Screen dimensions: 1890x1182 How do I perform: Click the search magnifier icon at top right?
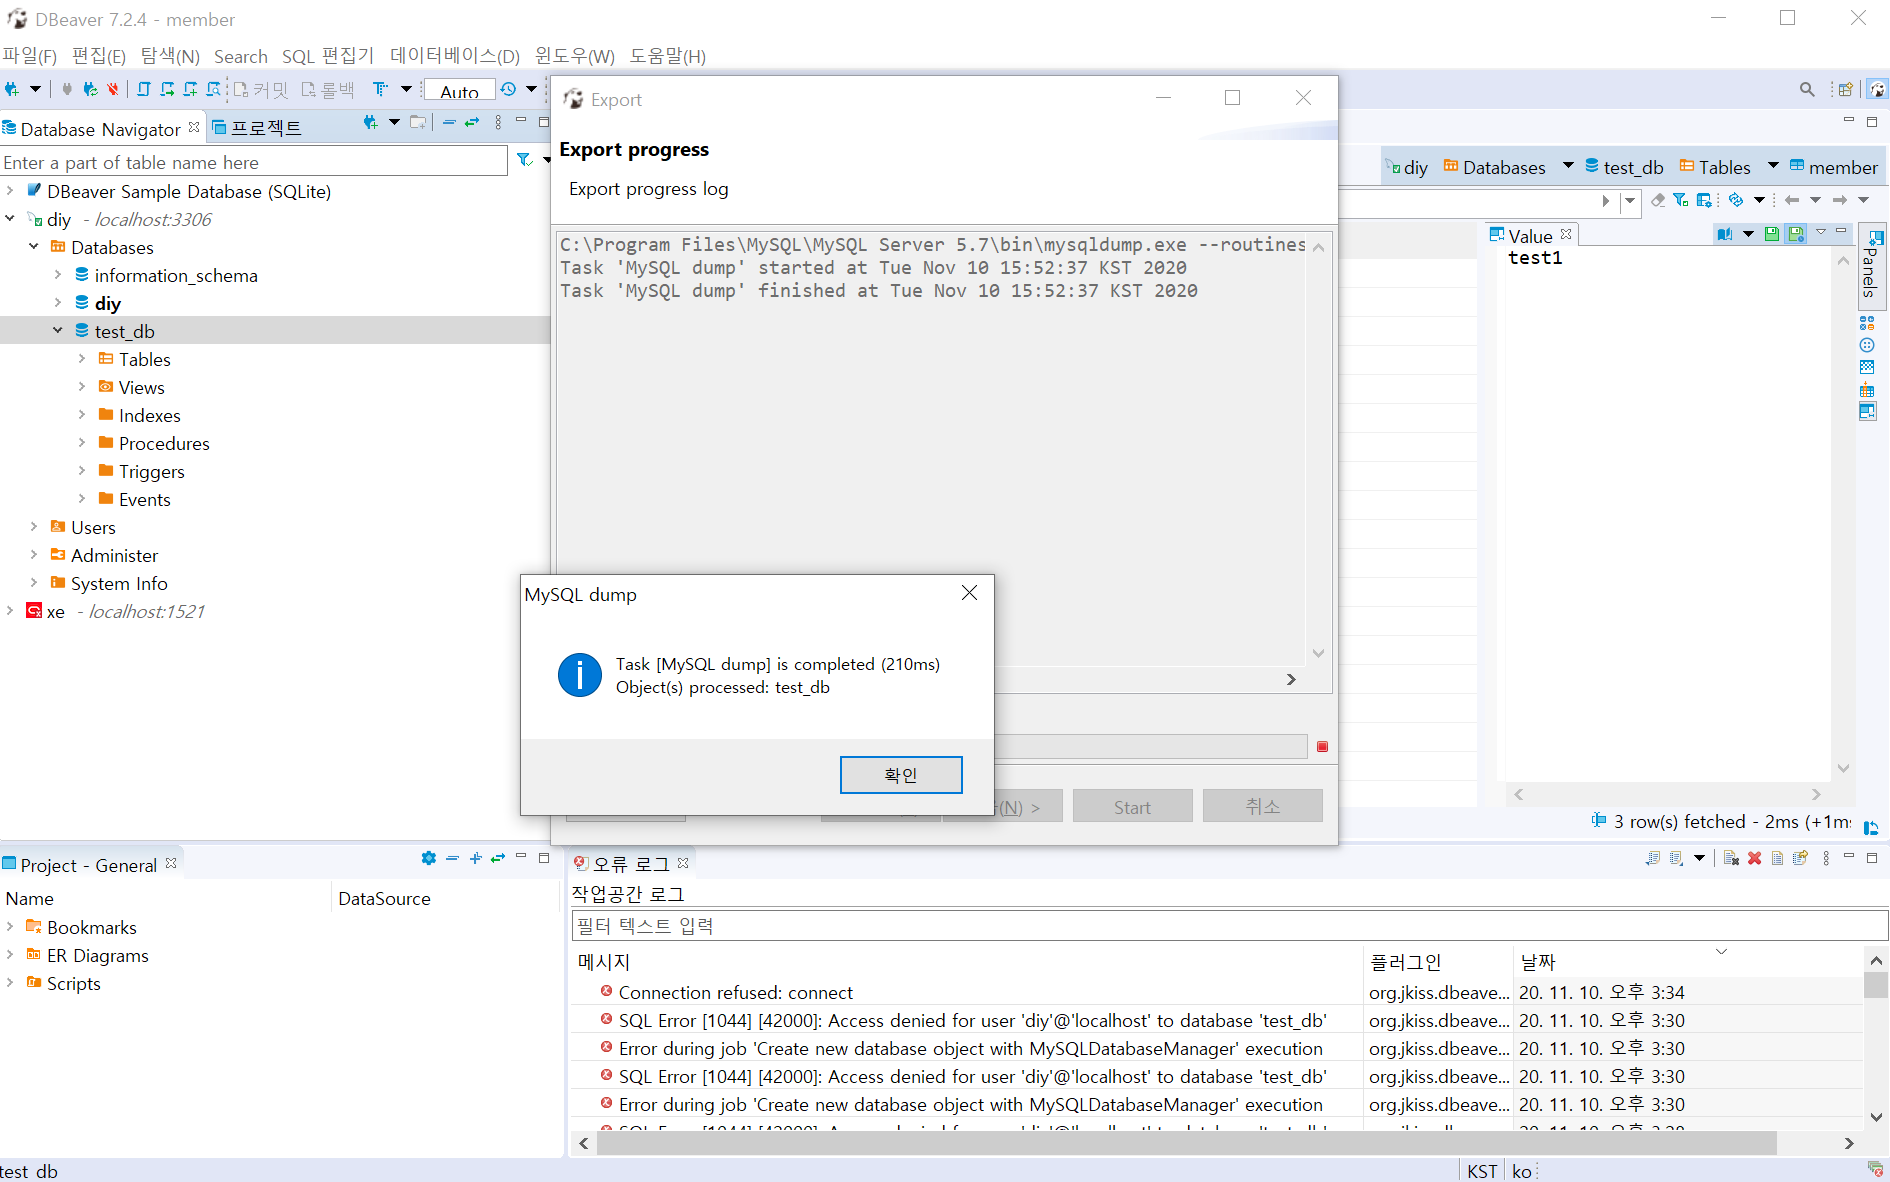click(x=1807, y=89)
